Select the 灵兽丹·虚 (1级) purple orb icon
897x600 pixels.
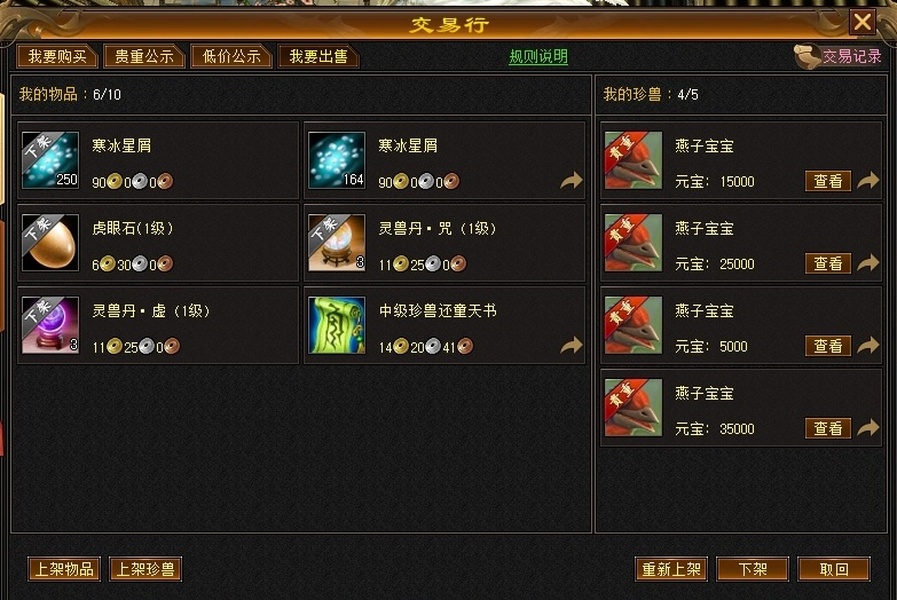(x=50, y=325)
